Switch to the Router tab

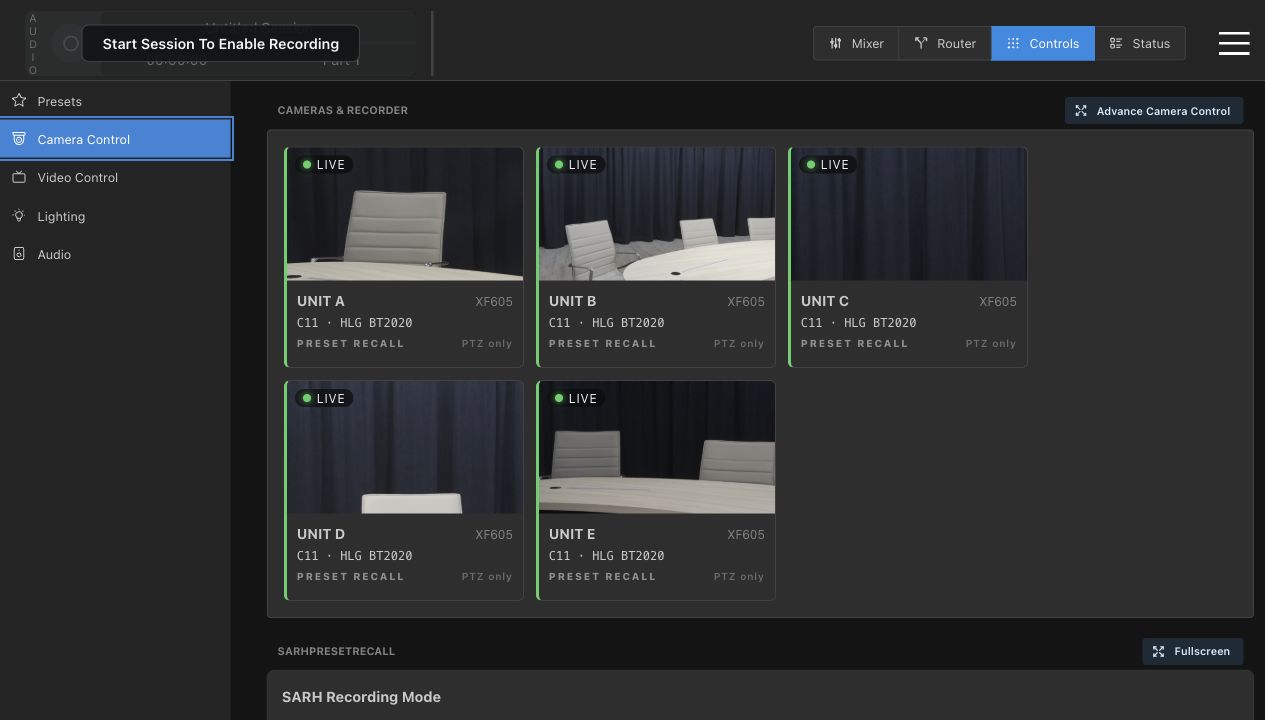click(x=945, y=43)
